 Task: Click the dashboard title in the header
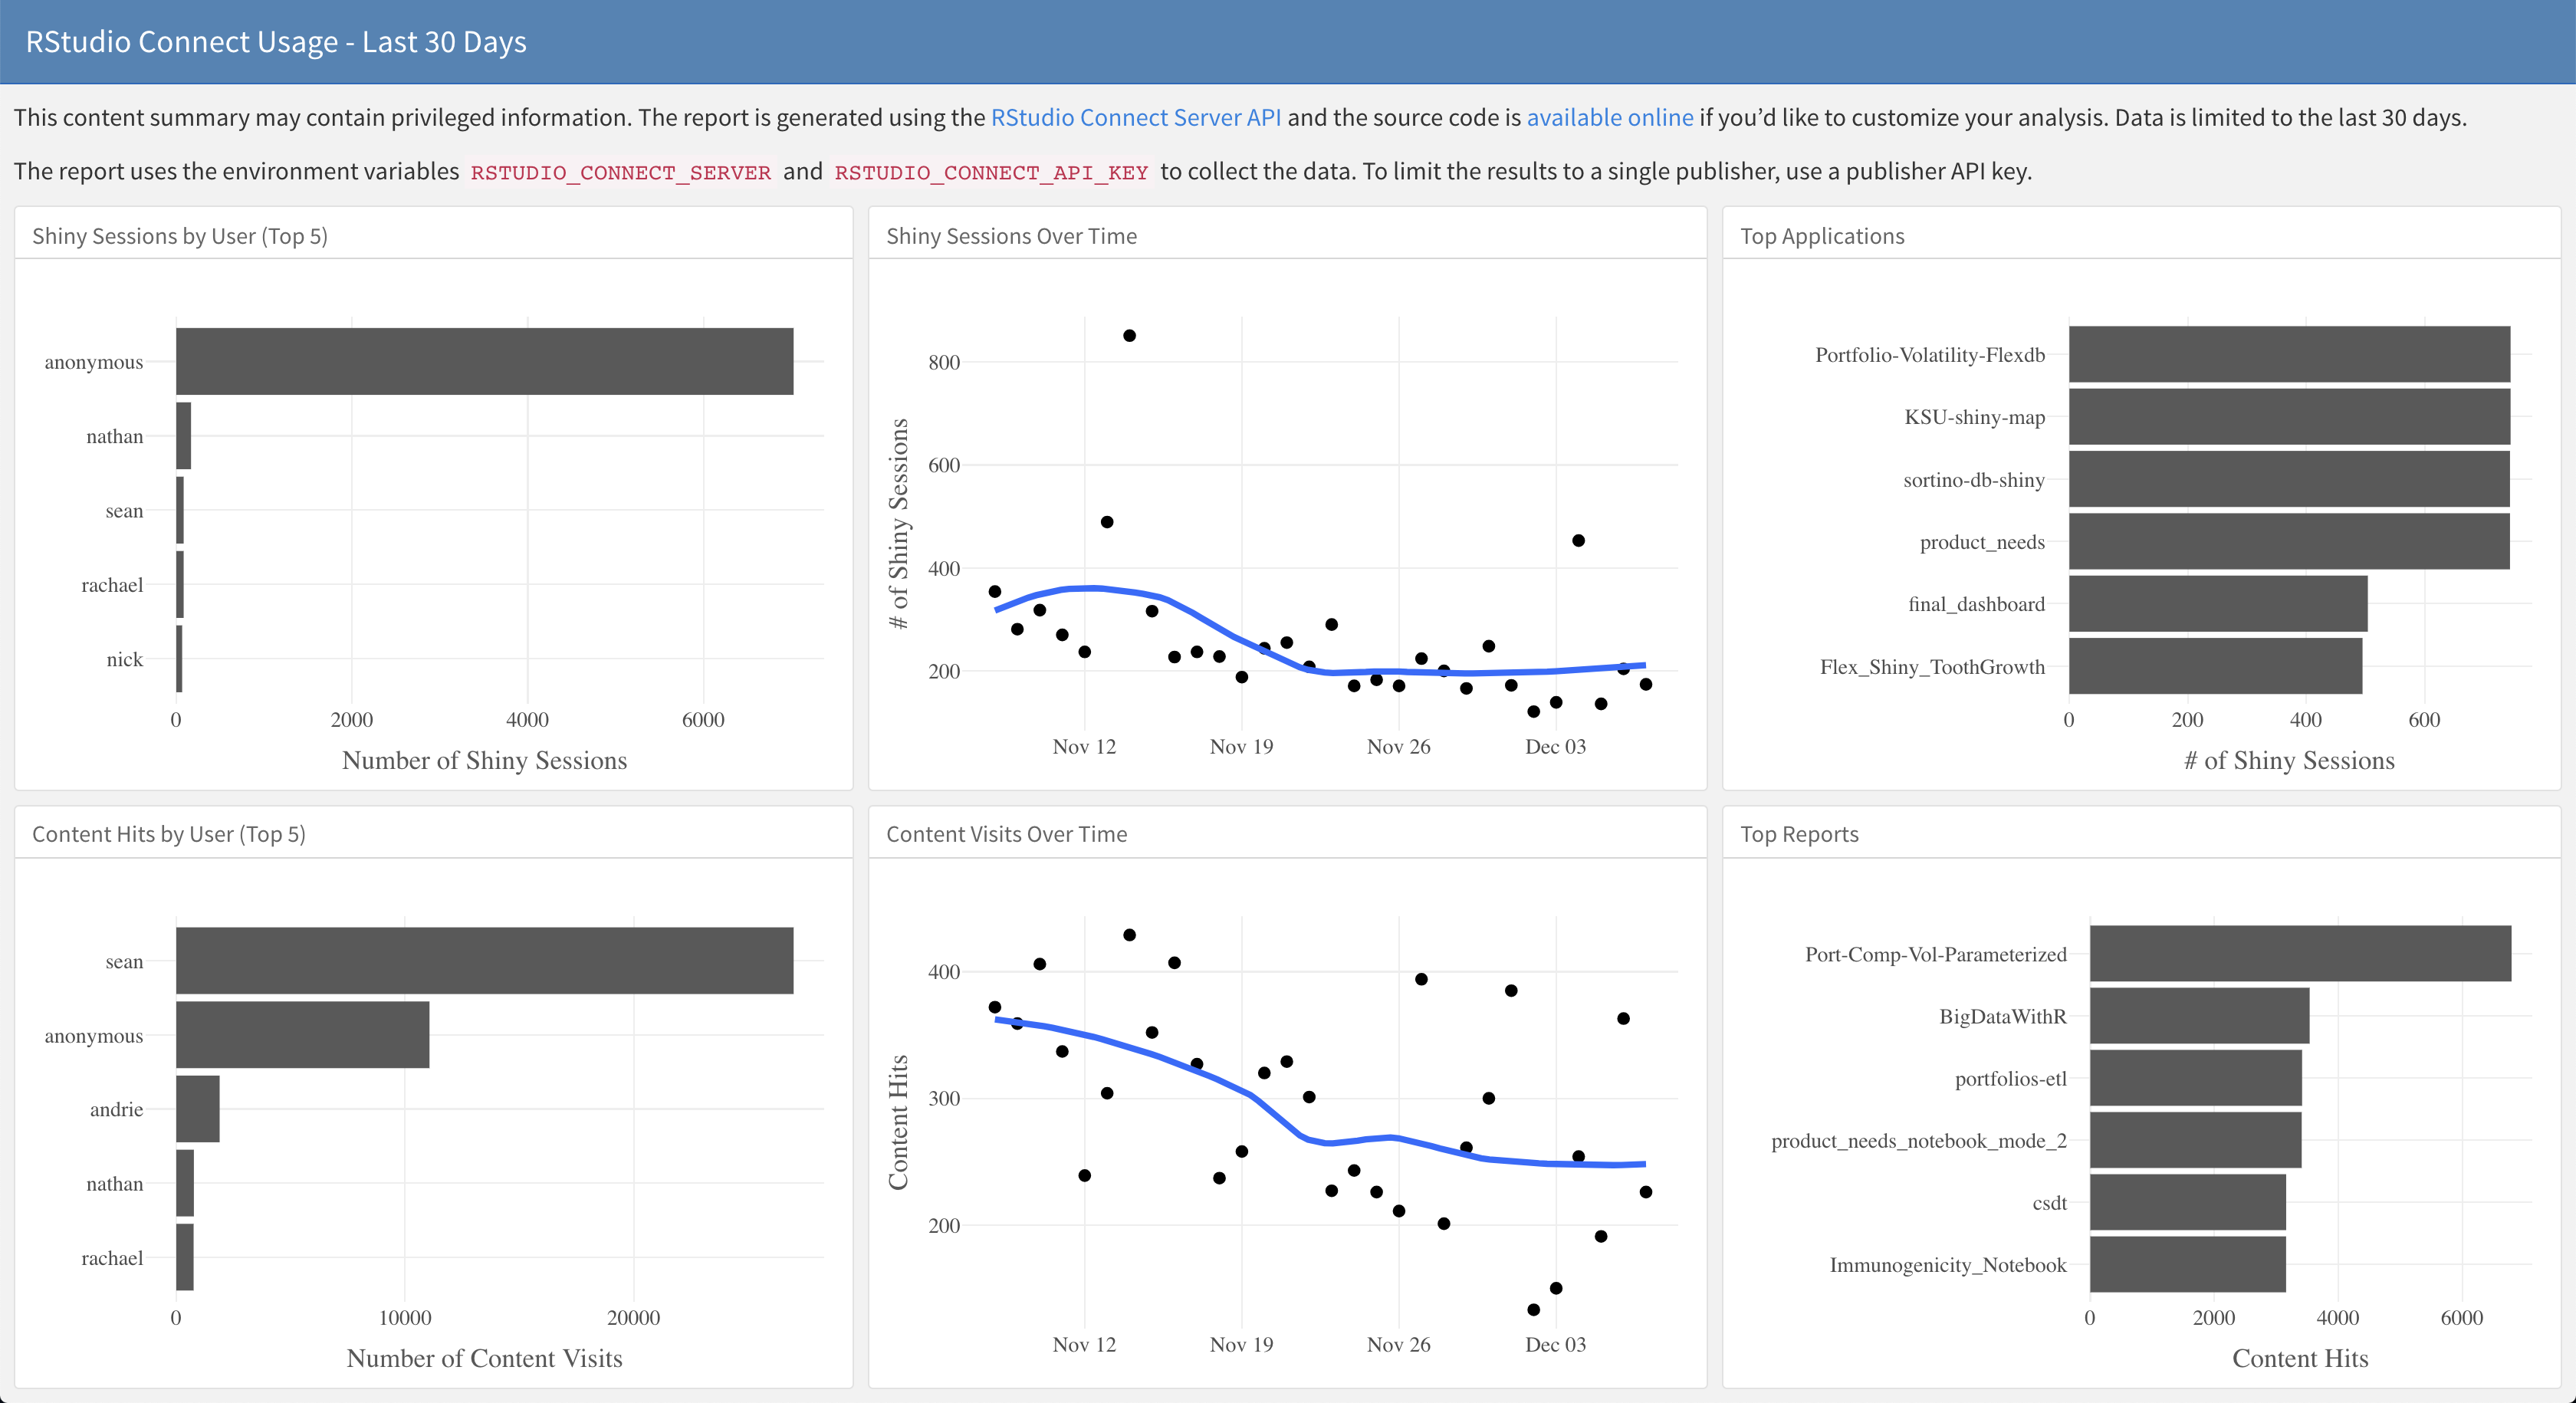point(276,42)
